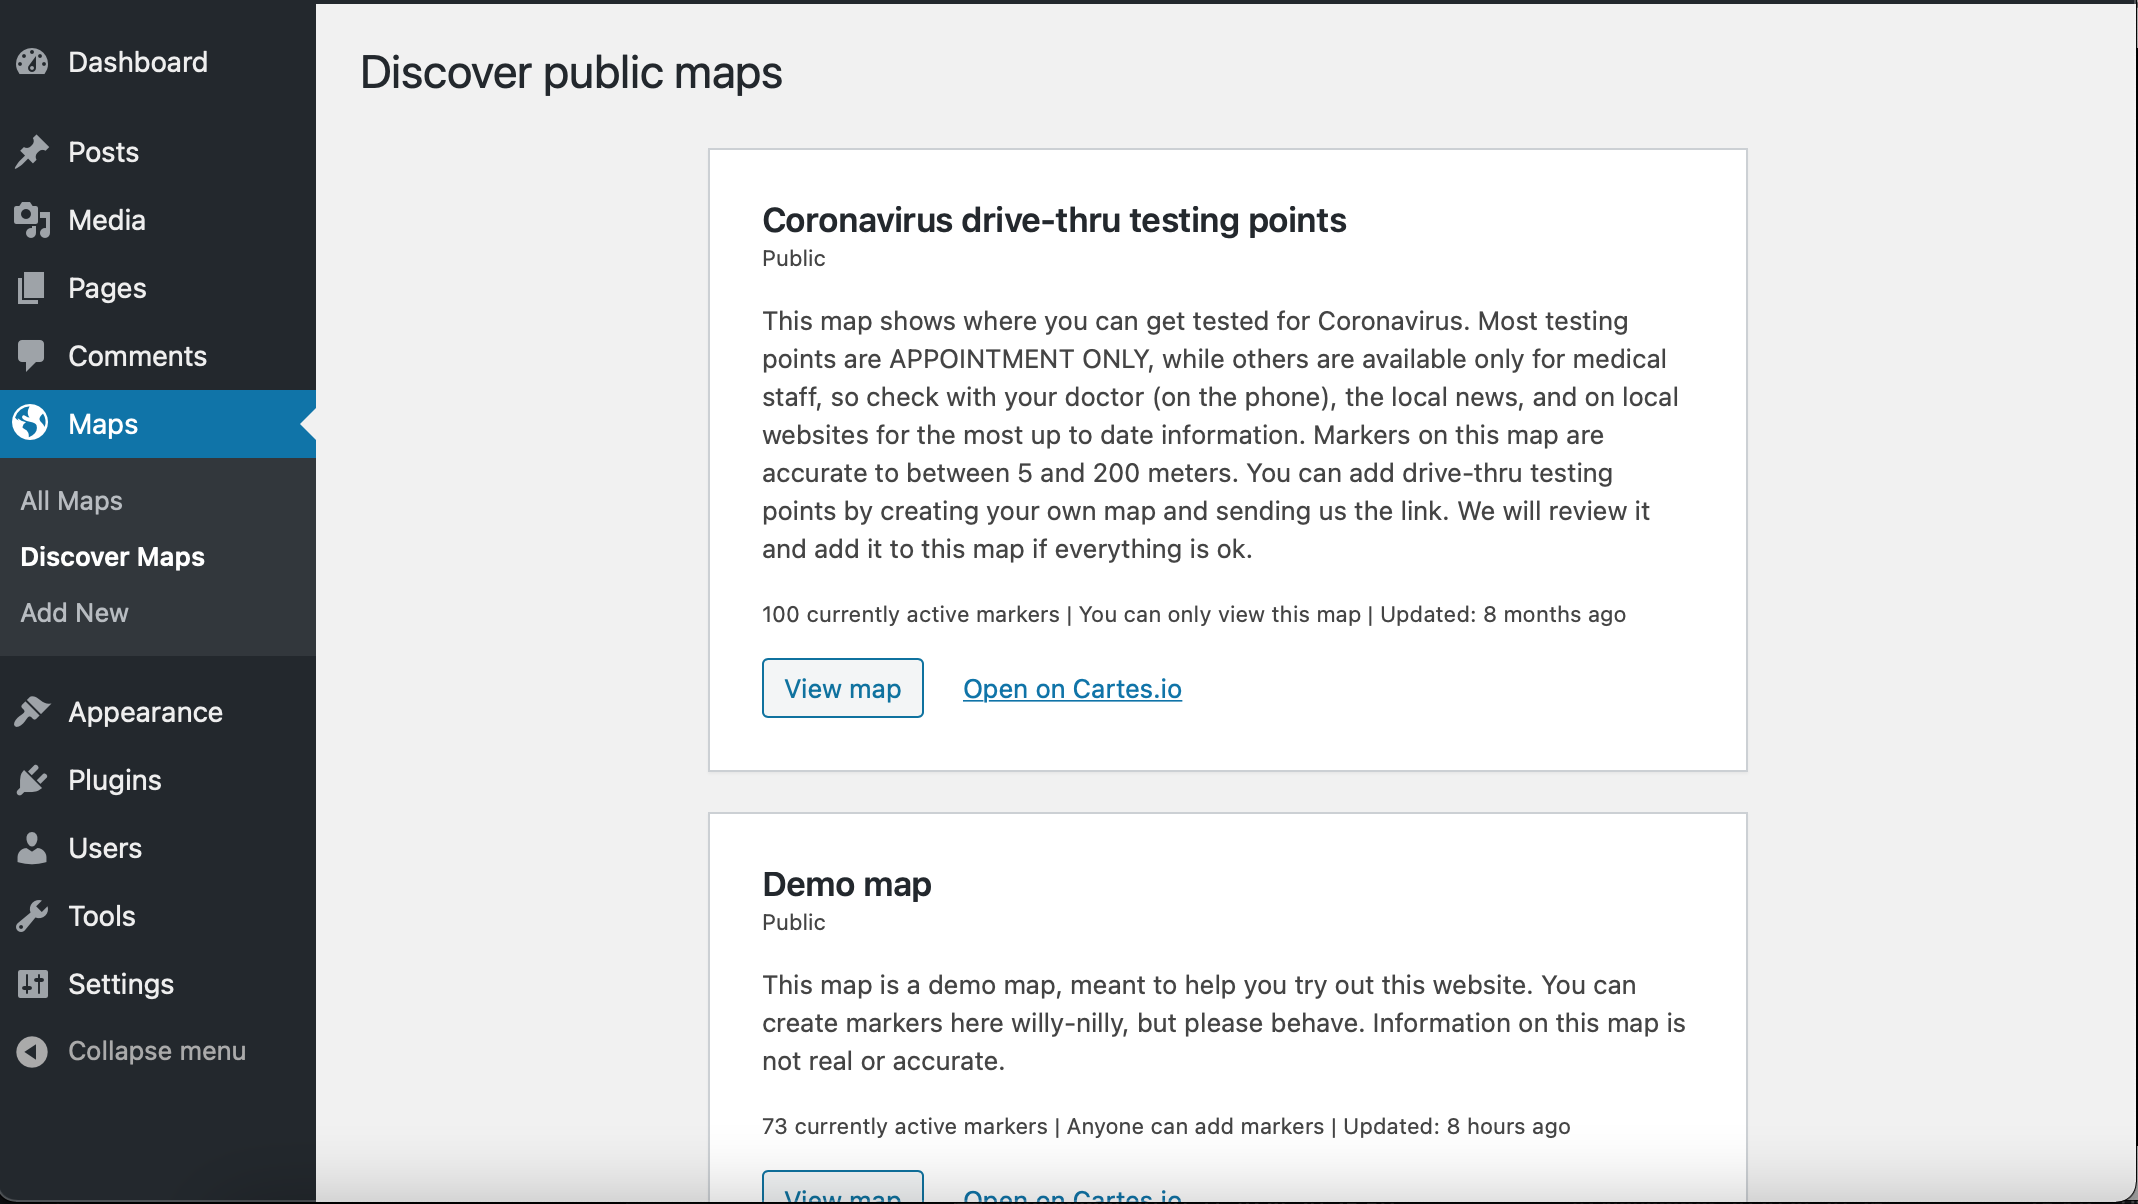
Task: Open the Users menu label
Action: 105,848
